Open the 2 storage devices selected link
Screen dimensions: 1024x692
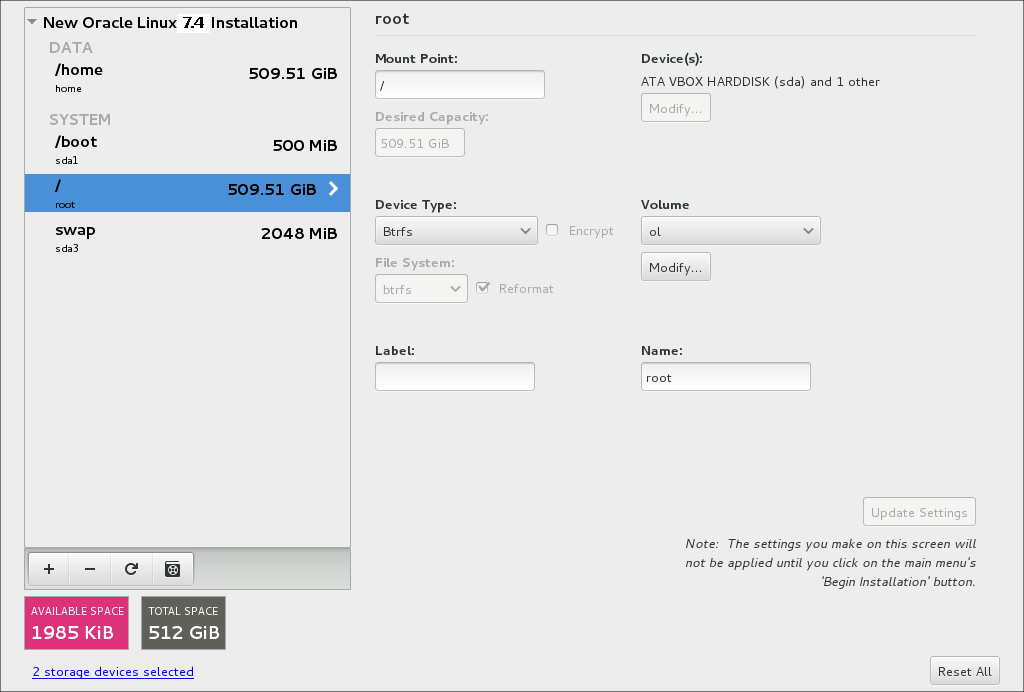[112, 671]
